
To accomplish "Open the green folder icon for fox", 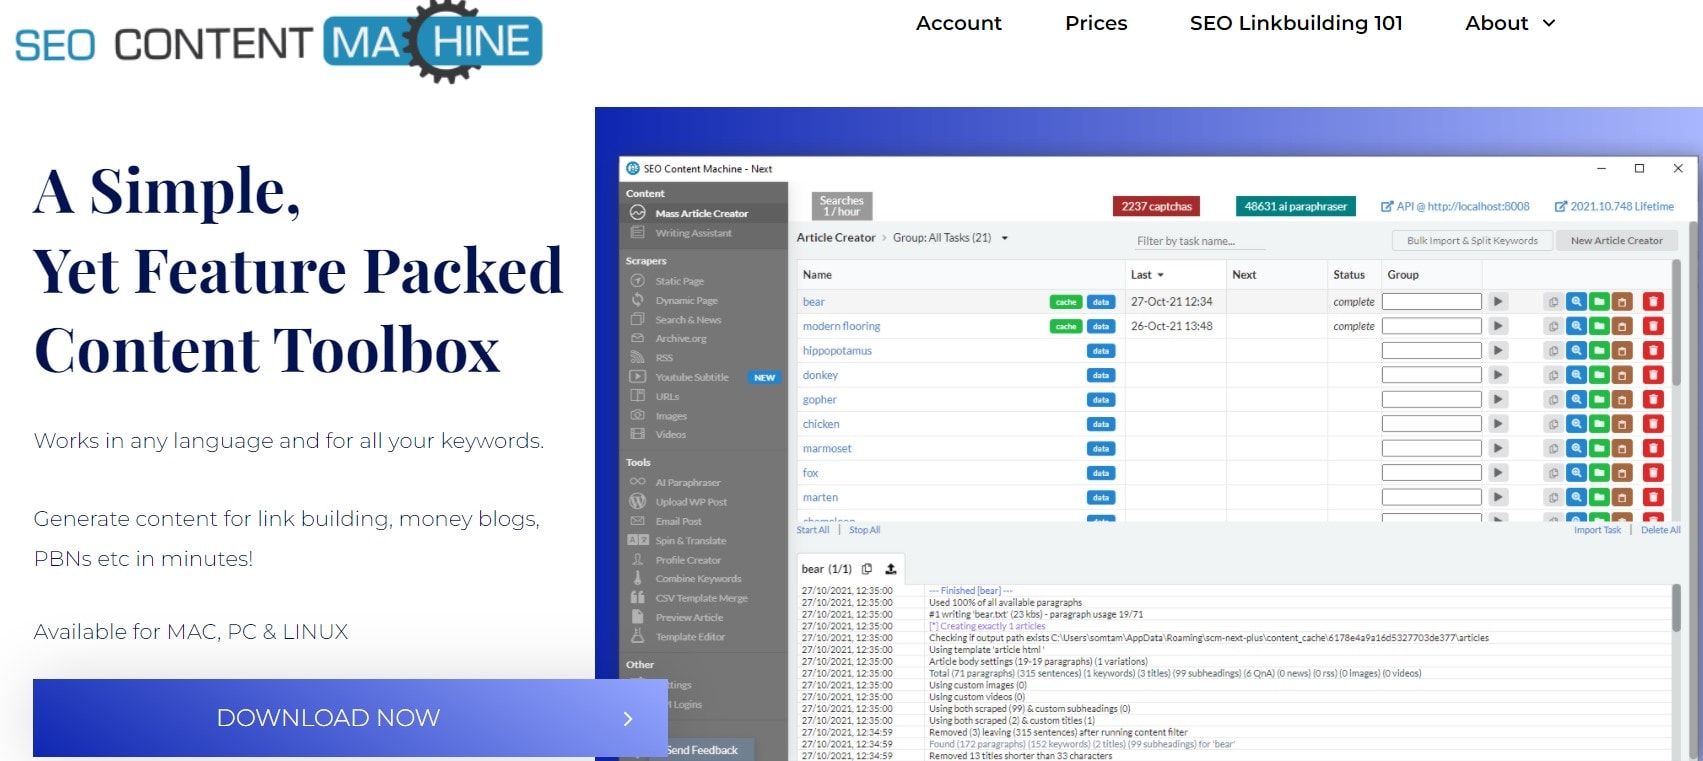I will [x=1599, y=473].
